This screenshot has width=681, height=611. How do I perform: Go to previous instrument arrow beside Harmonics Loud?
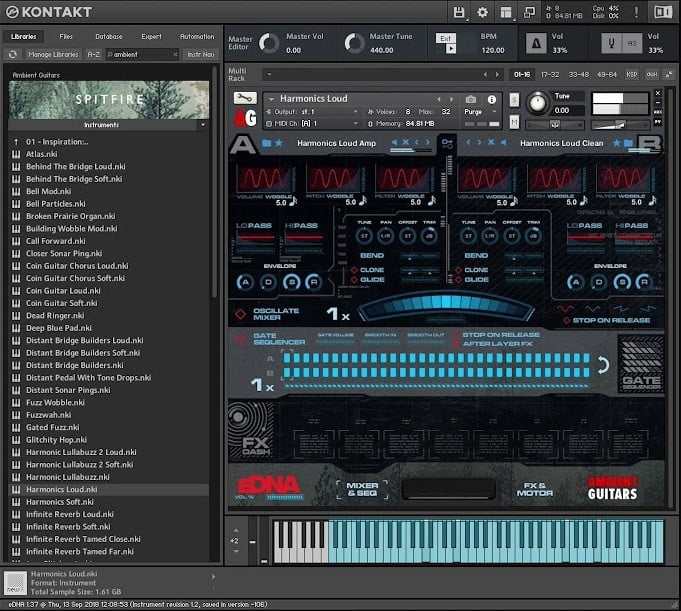point(439,99)
